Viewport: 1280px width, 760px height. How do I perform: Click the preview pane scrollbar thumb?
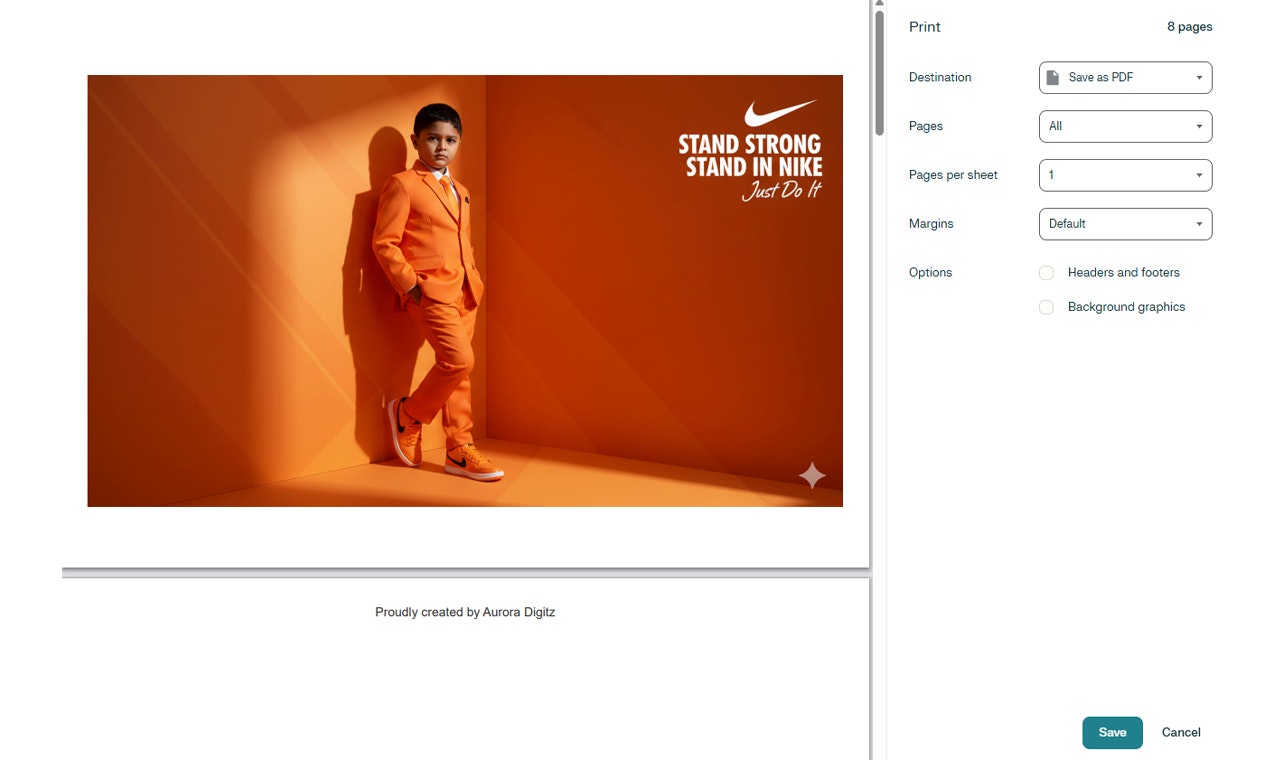pos(879,72)
